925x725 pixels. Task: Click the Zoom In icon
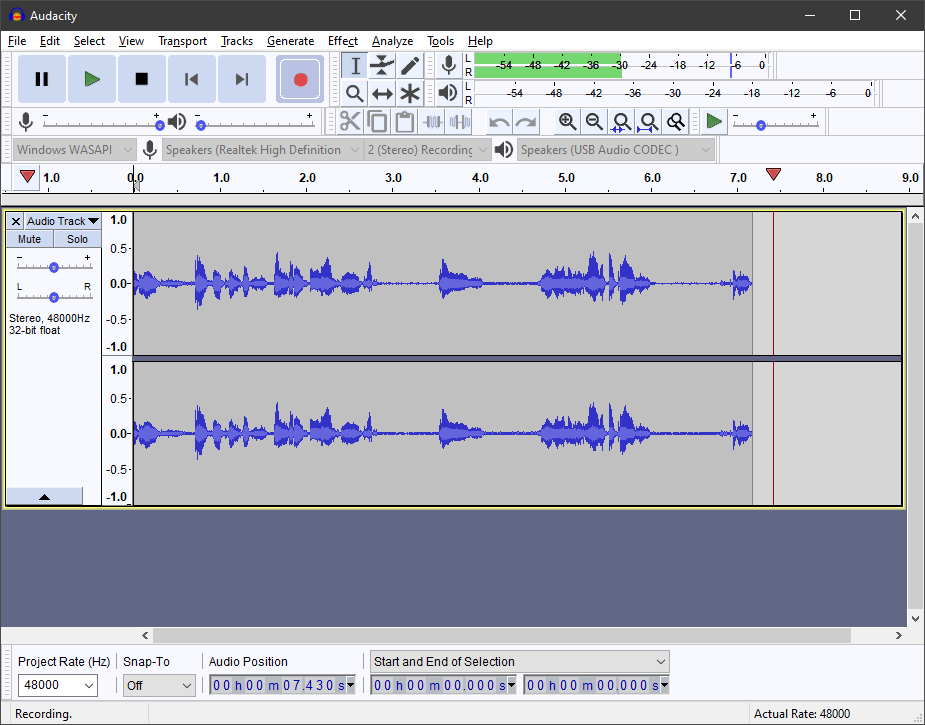(x=568, y=122)
